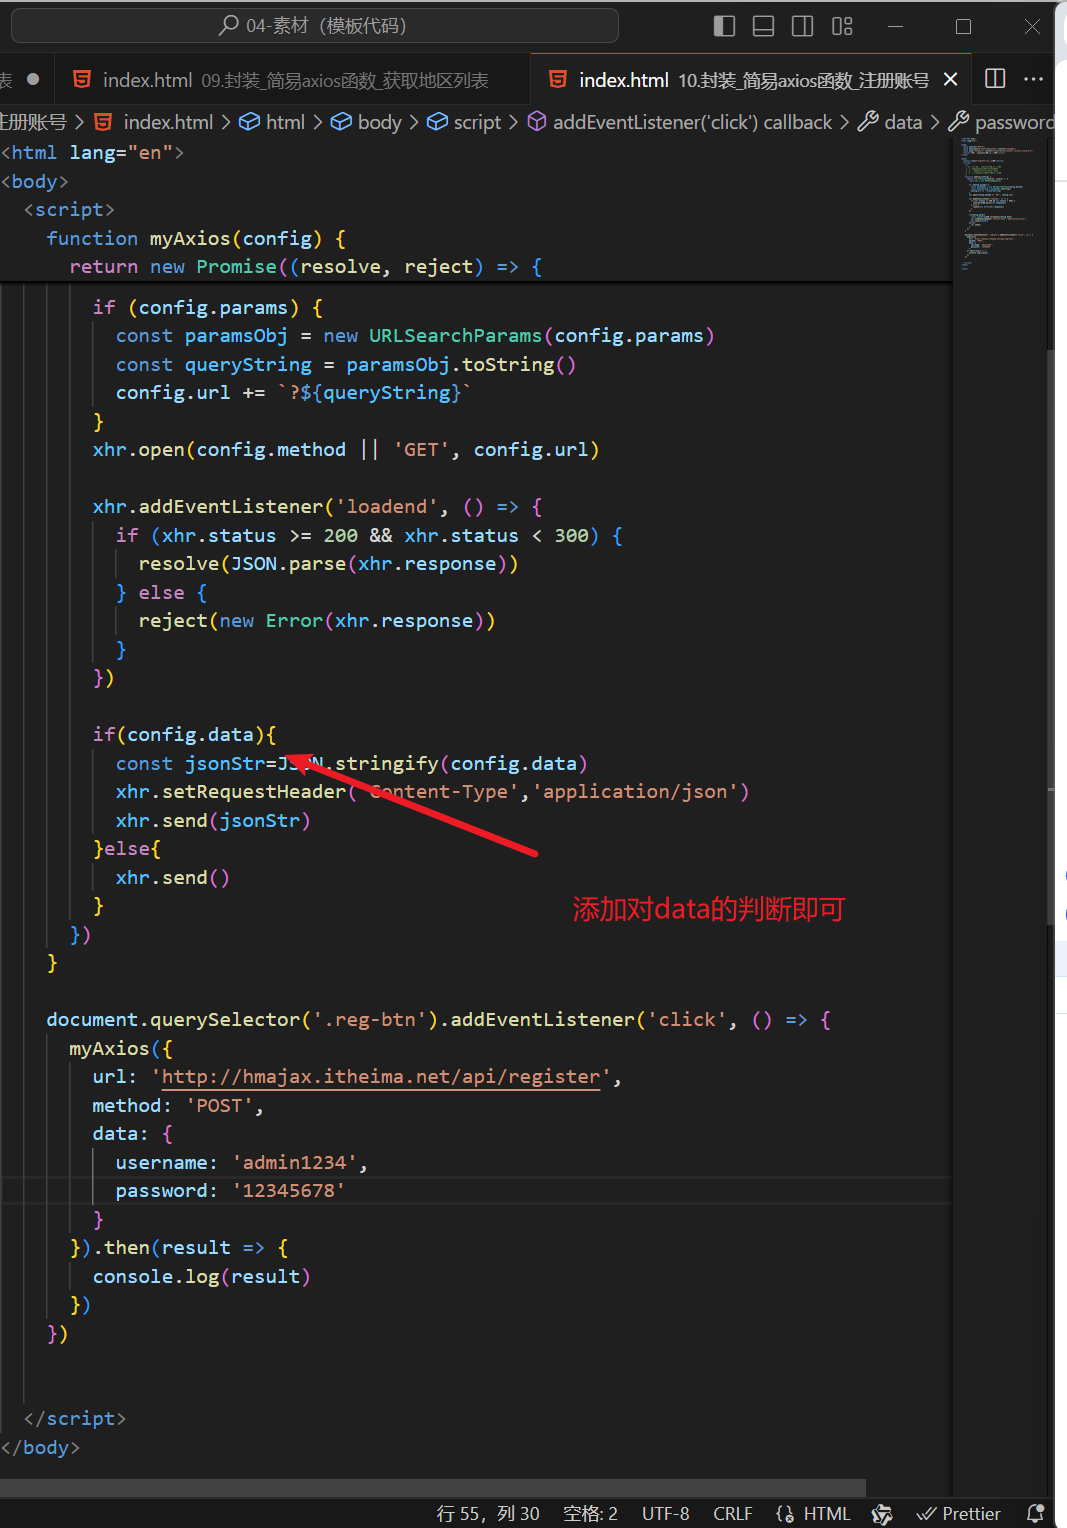Click the purple cube icon before addEventListener
Viewport: 1067px width, 1528px height.
tap(537, 122)
